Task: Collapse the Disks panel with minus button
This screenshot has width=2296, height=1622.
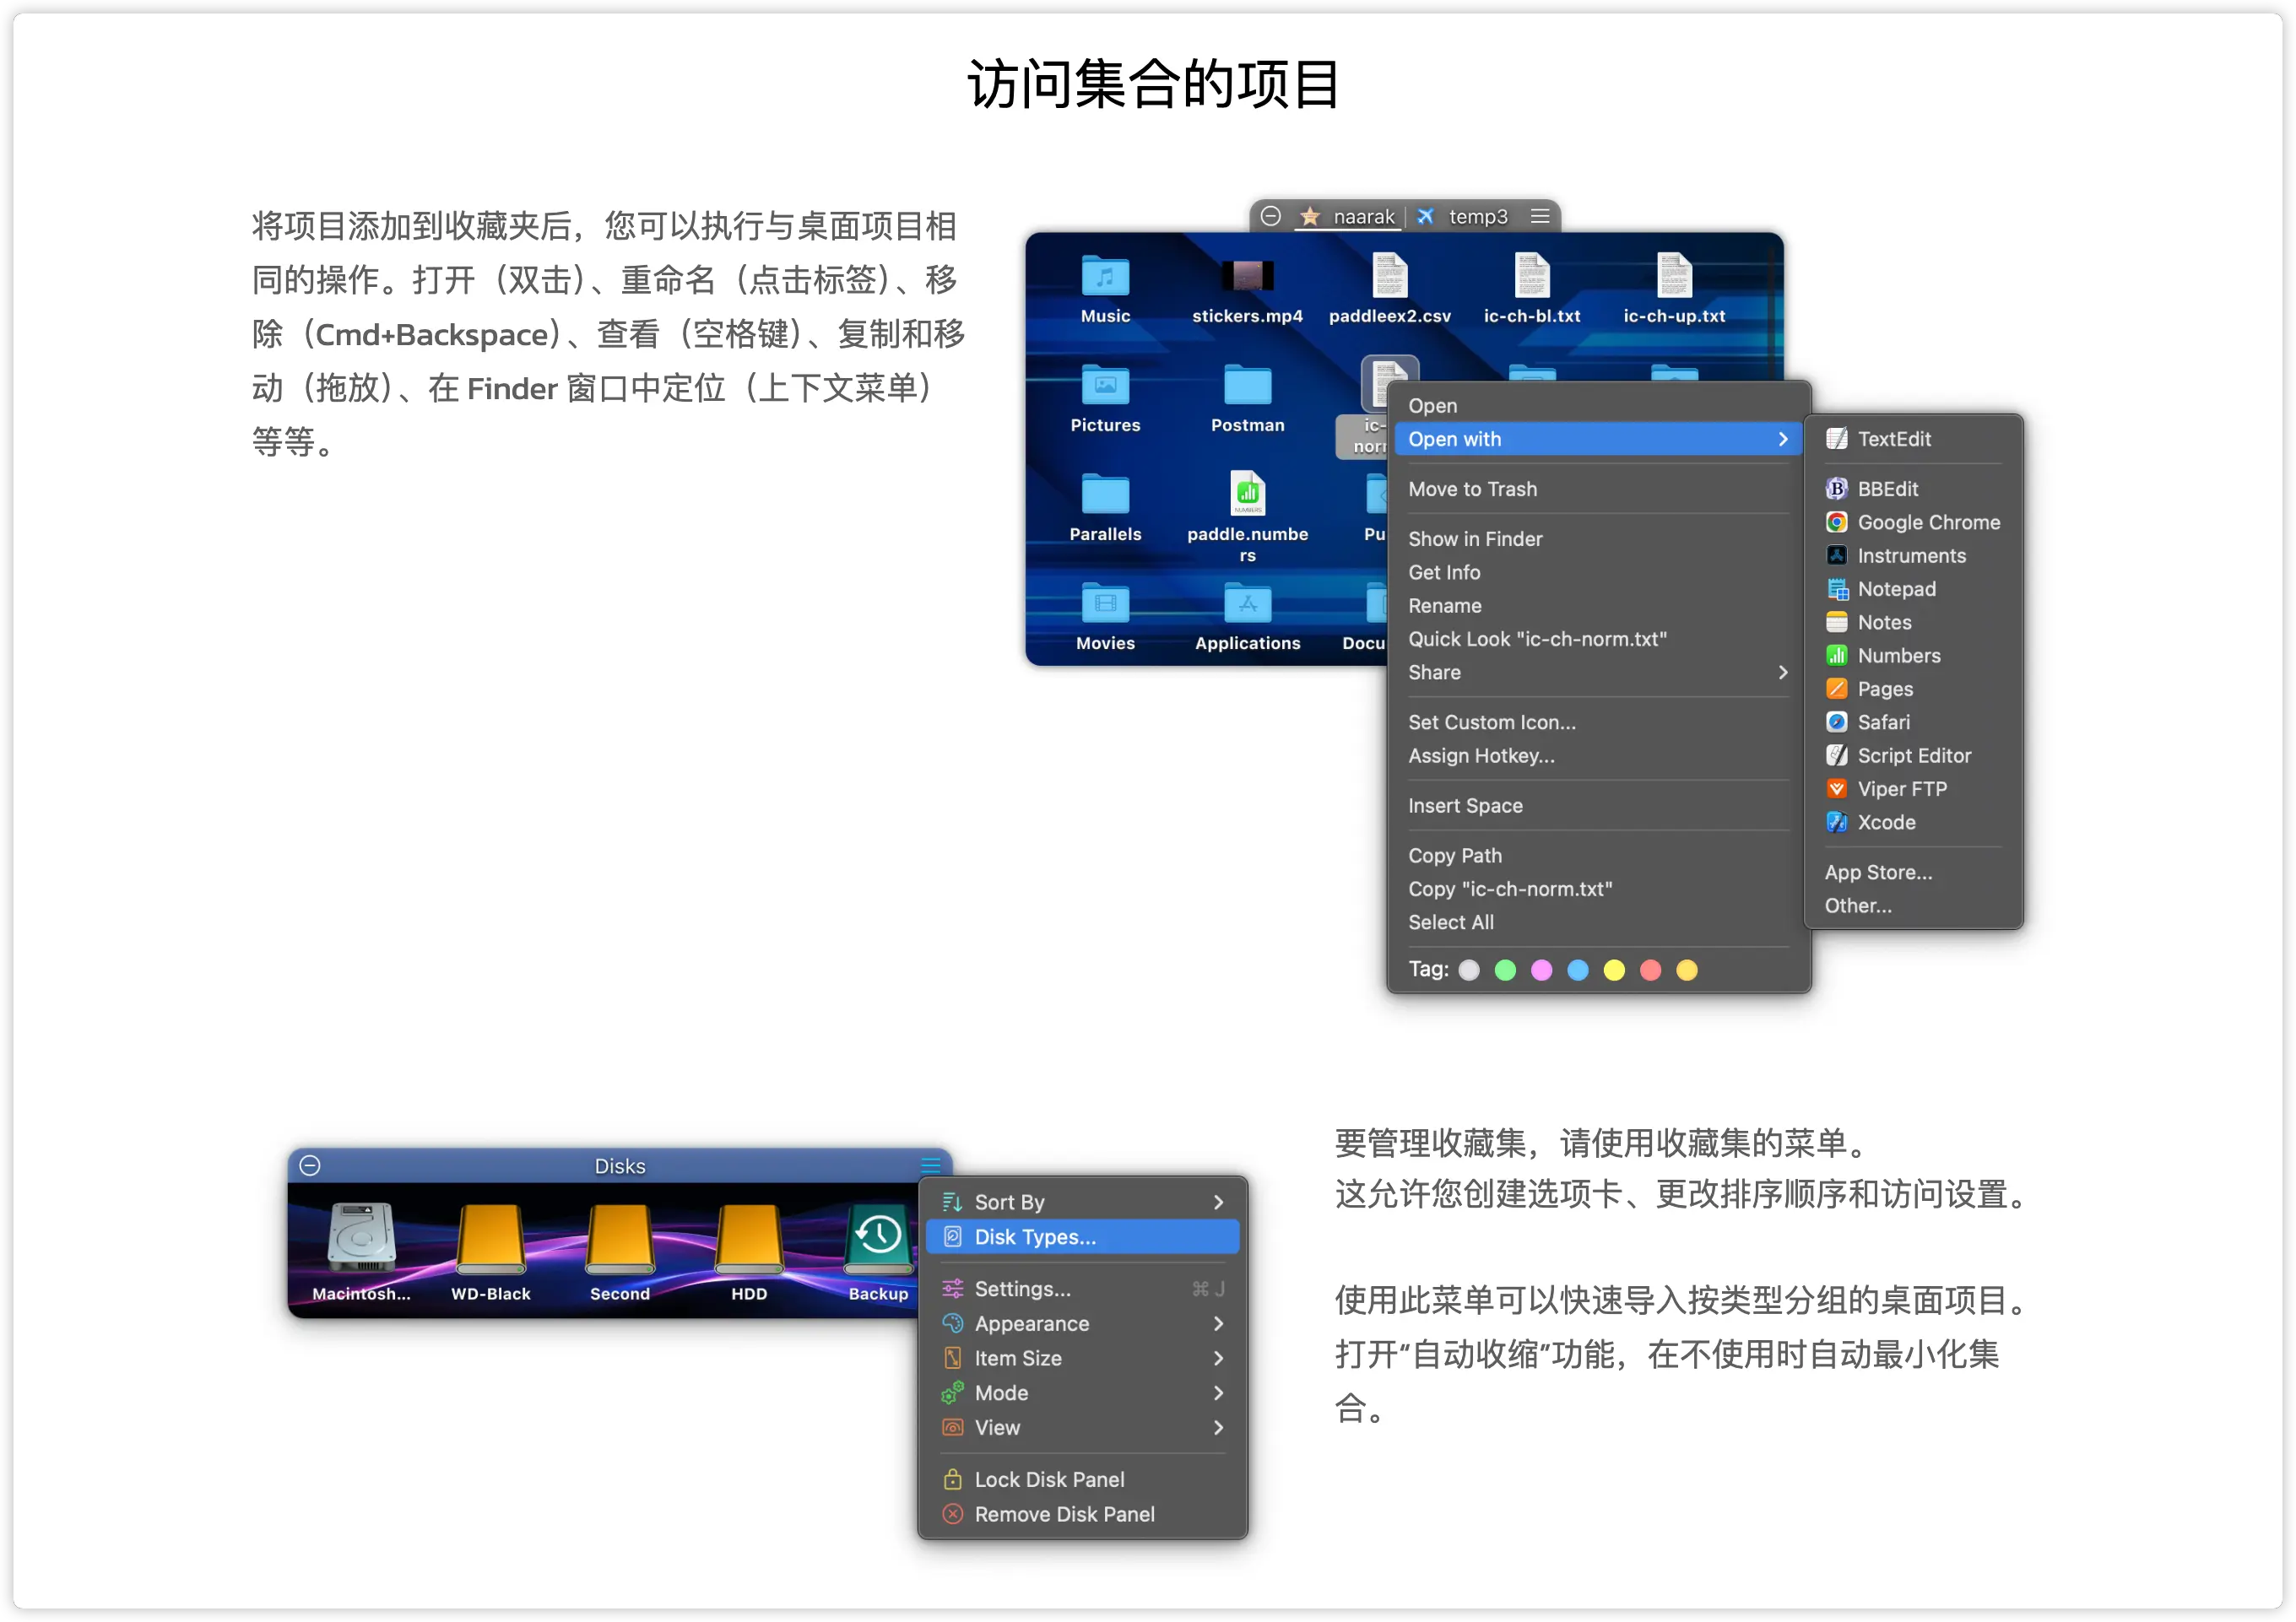Action: coord(310,1165)
